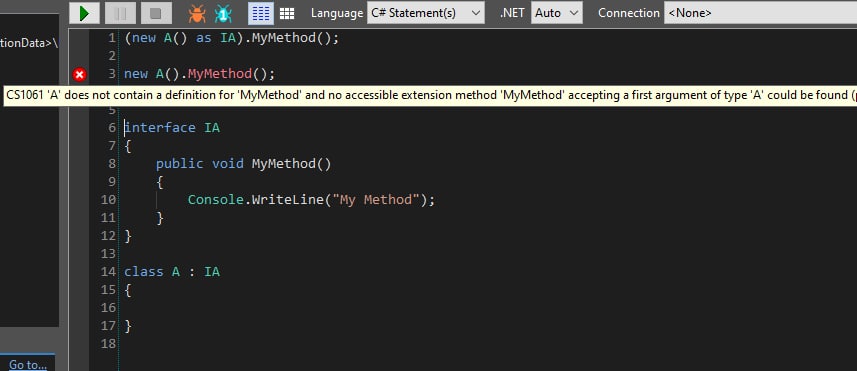
Task: Click the CS1061 error tooltip message
Action: 431,95
